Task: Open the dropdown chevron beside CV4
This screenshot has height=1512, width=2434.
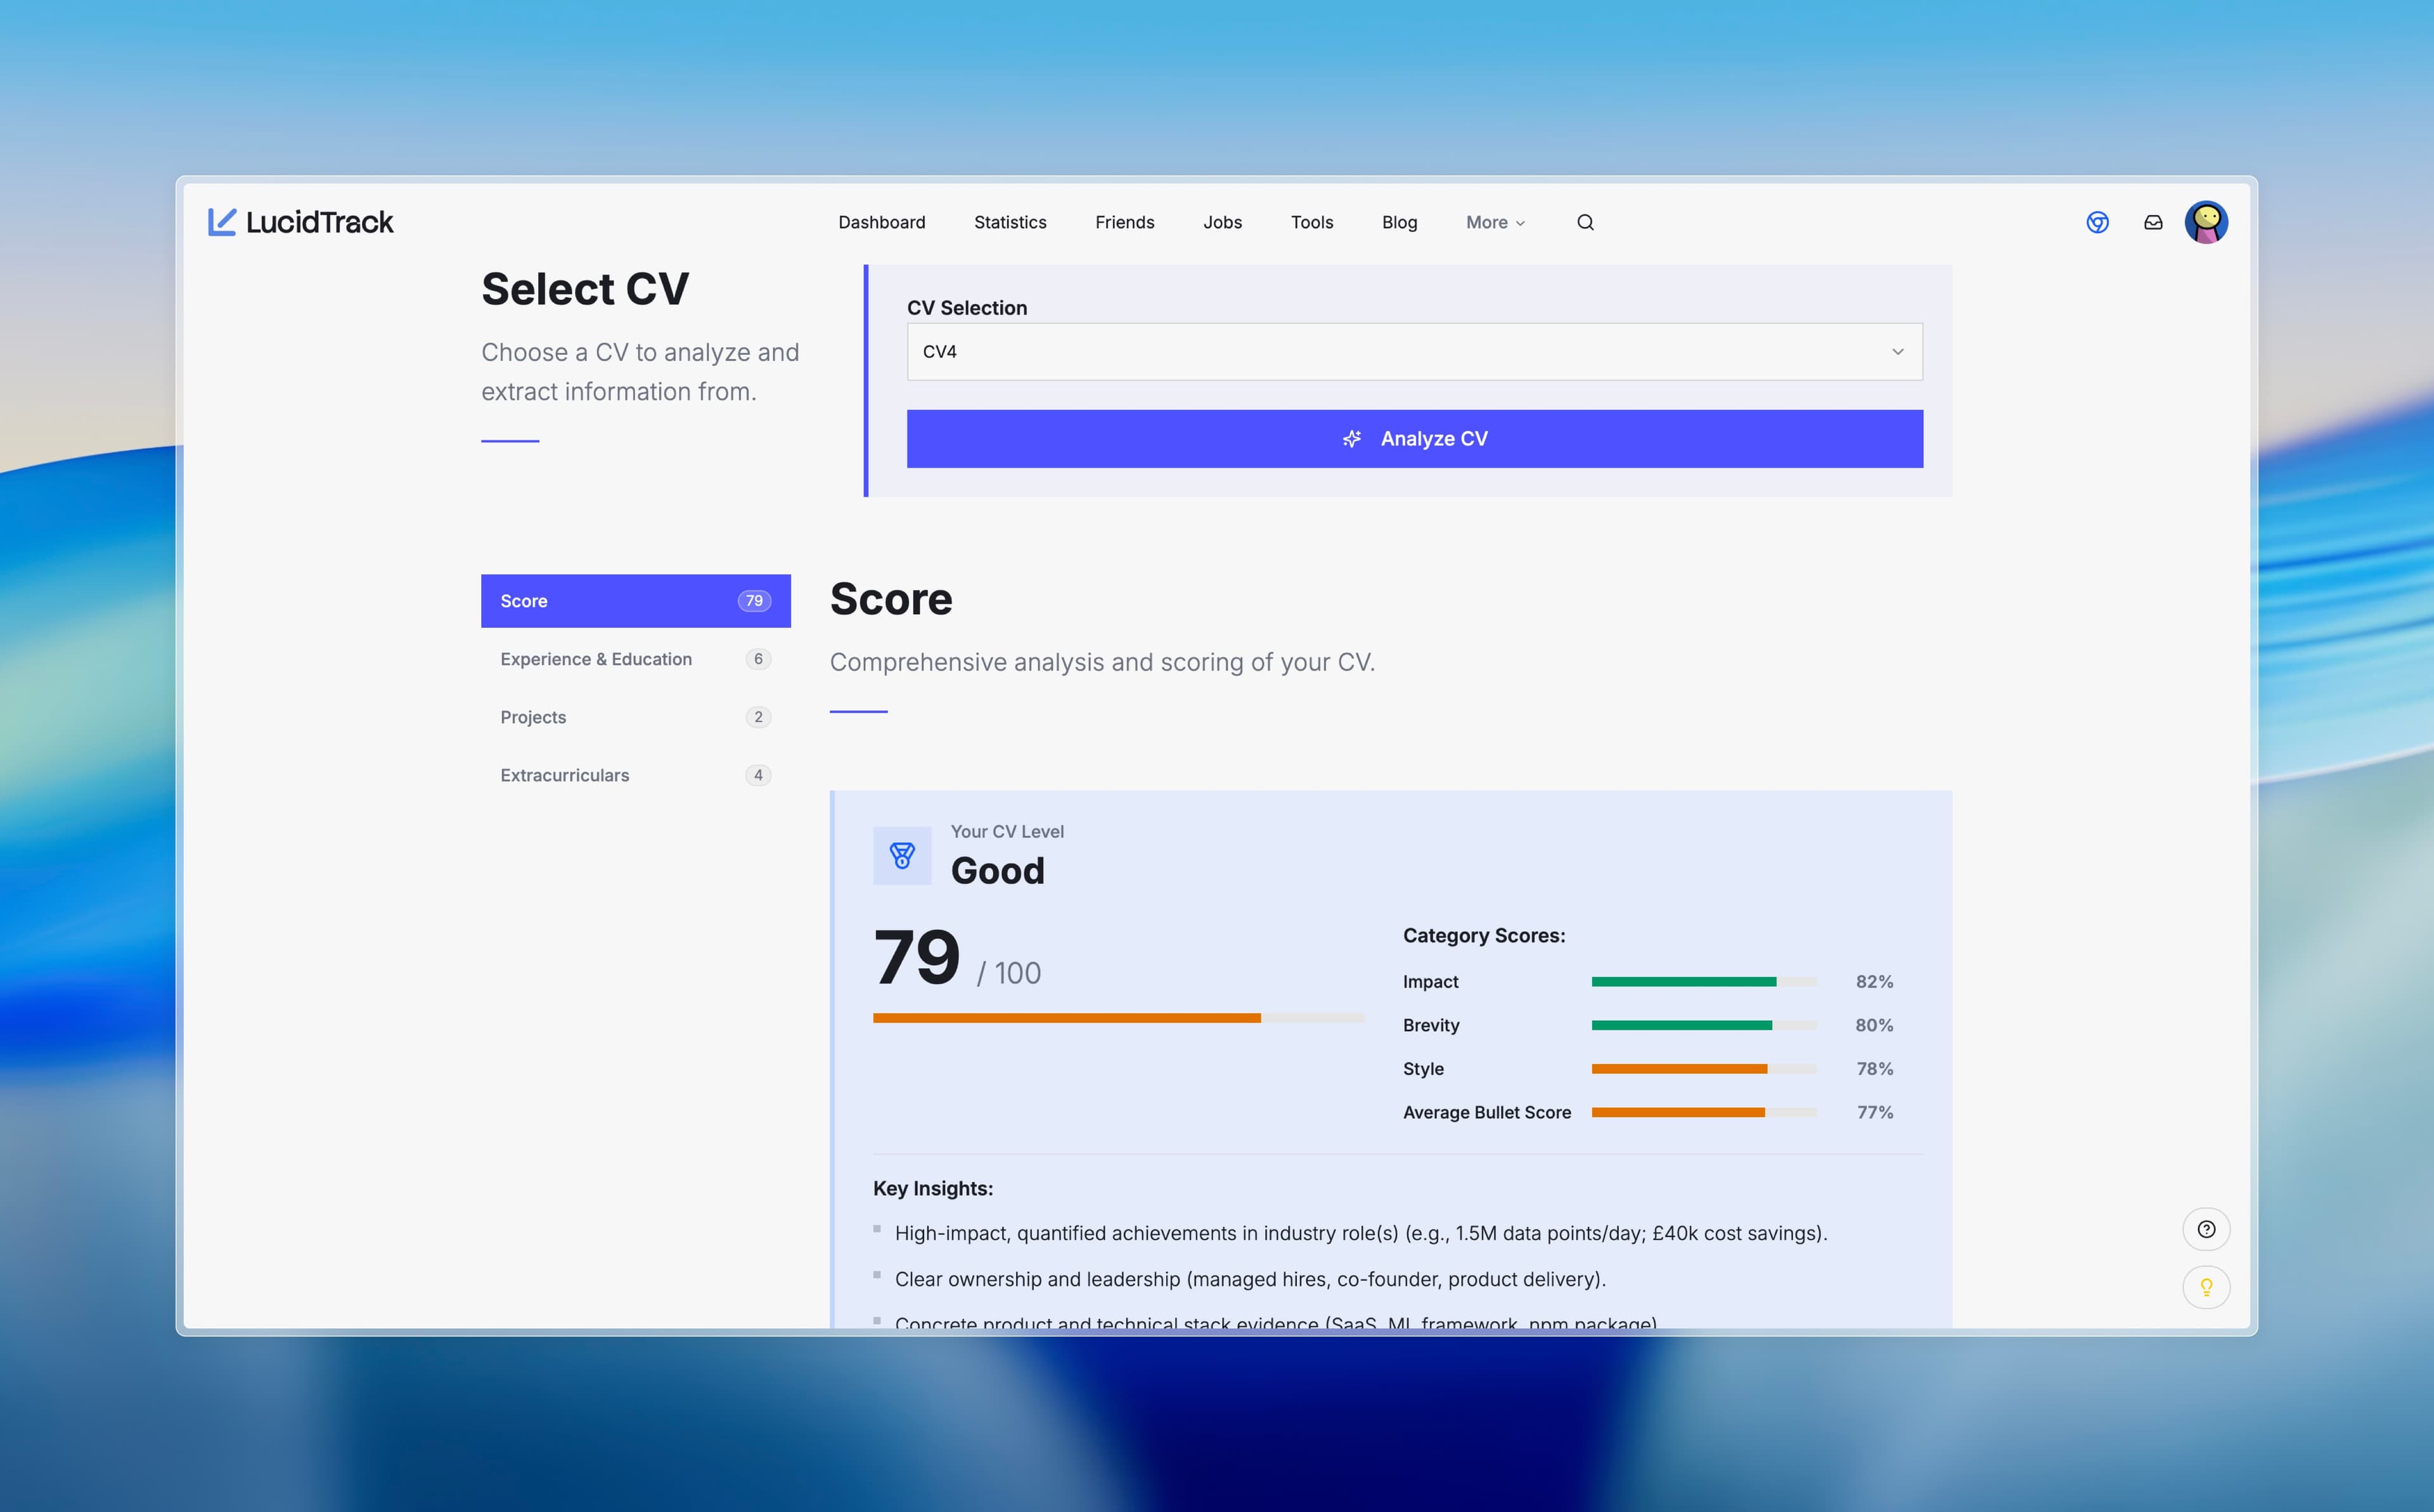Action: 1897,351
